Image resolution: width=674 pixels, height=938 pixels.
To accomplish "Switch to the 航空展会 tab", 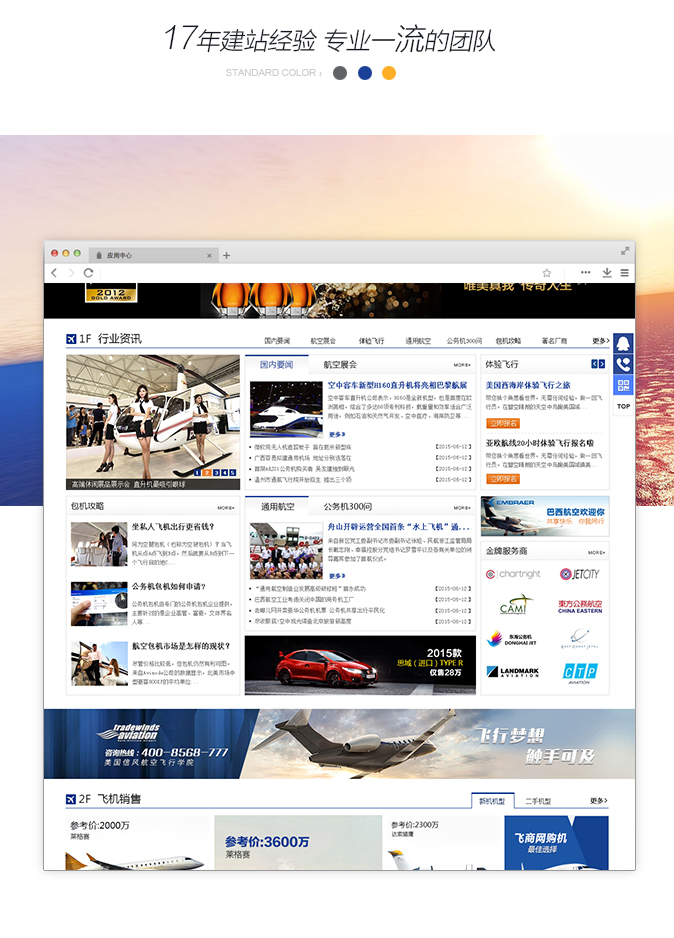I will (x=340, y=364).
